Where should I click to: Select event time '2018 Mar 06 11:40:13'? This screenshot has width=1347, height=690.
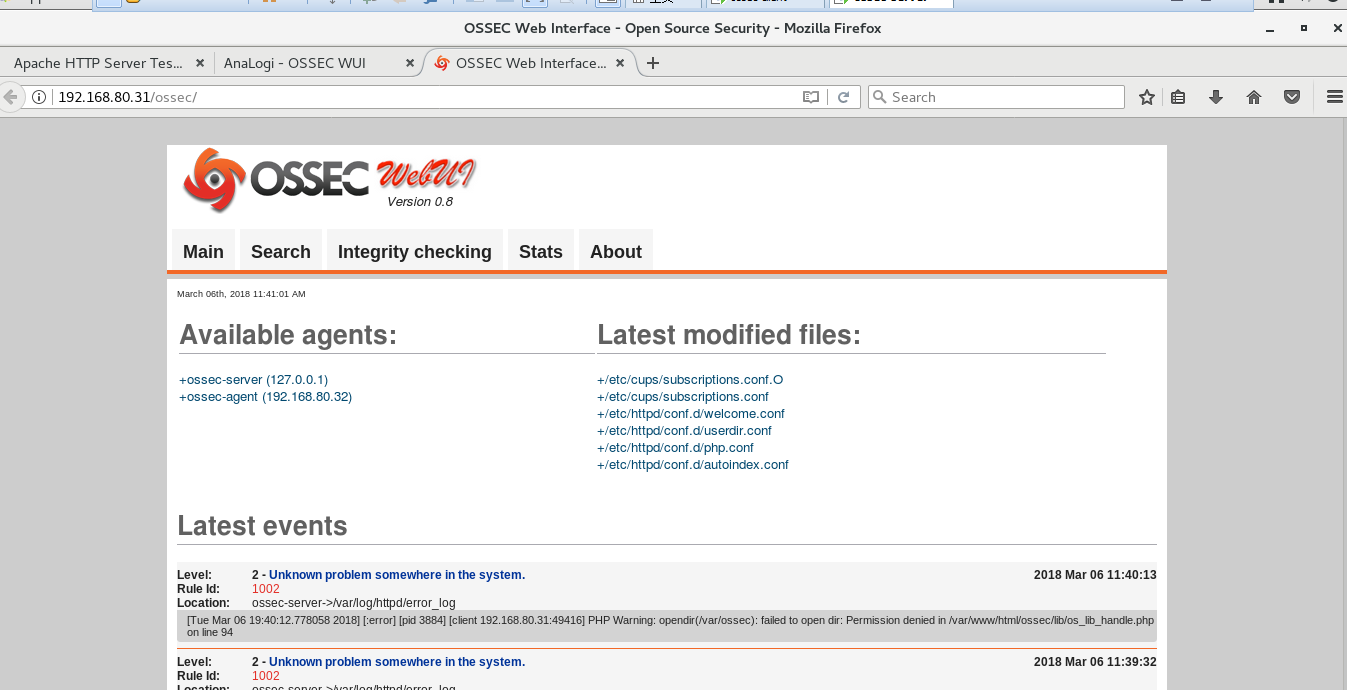pyautogui.click(x=1095, y=575)
